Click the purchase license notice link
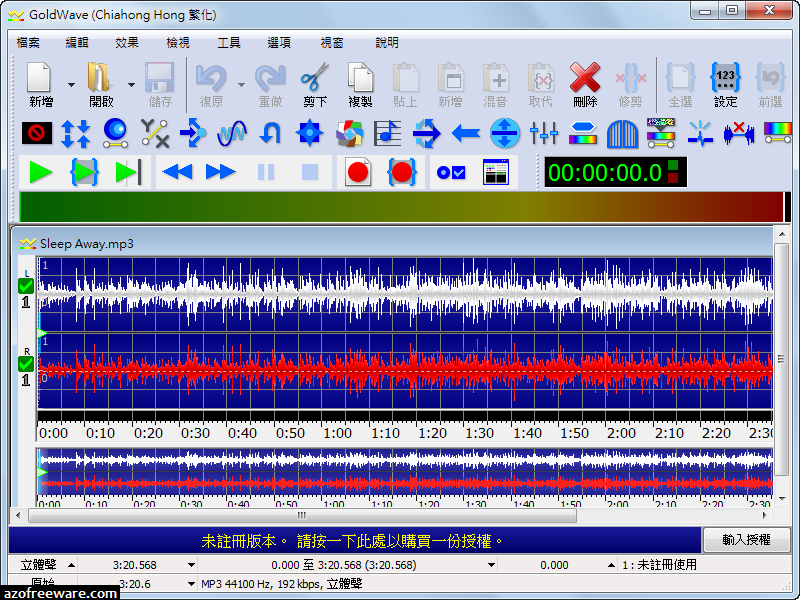The image size is (800, 600). [x=352, y=542]
